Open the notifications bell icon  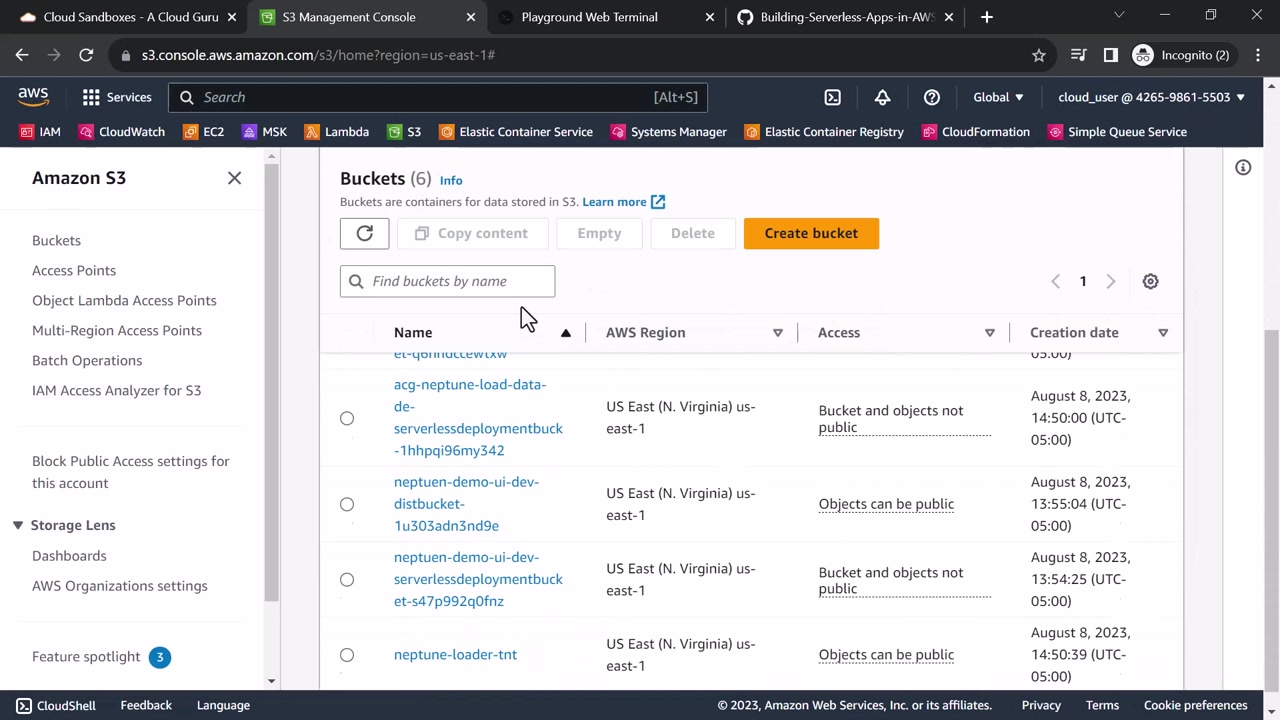882,97
